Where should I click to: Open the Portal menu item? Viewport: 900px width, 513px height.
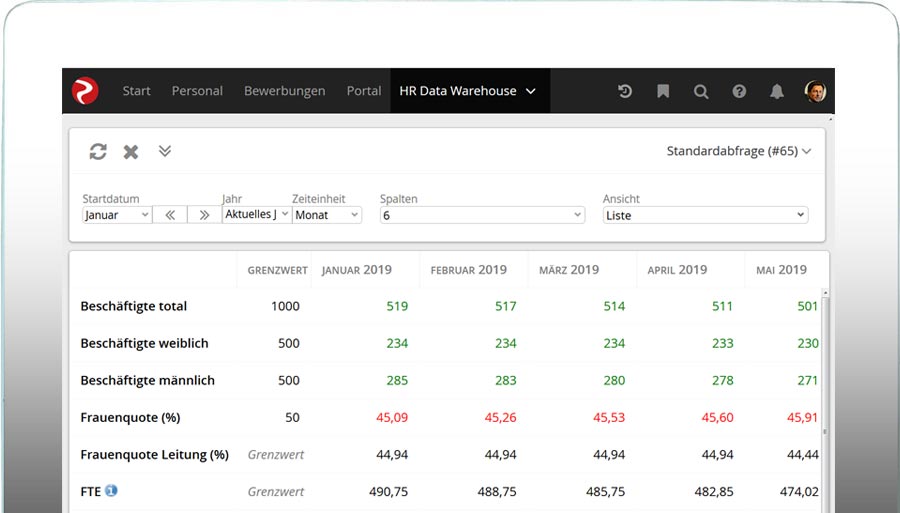pyautogui.click(x=364, y=91)
